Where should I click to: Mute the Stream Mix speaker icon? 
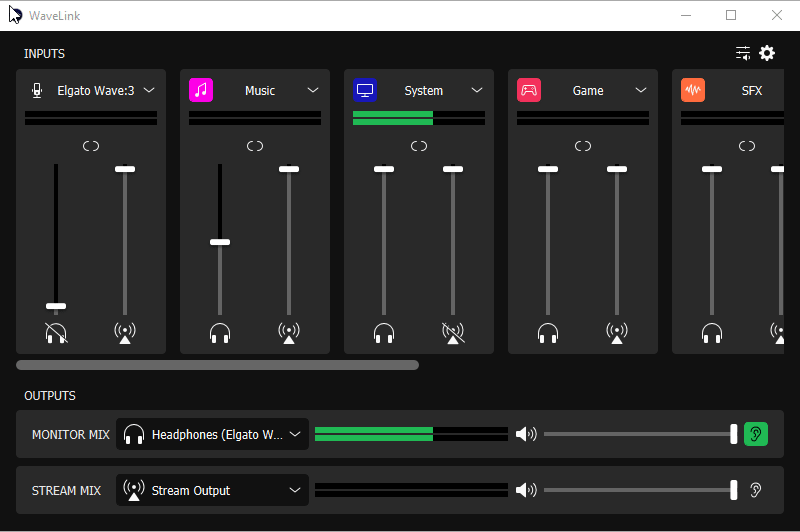(x=526, y=490)
